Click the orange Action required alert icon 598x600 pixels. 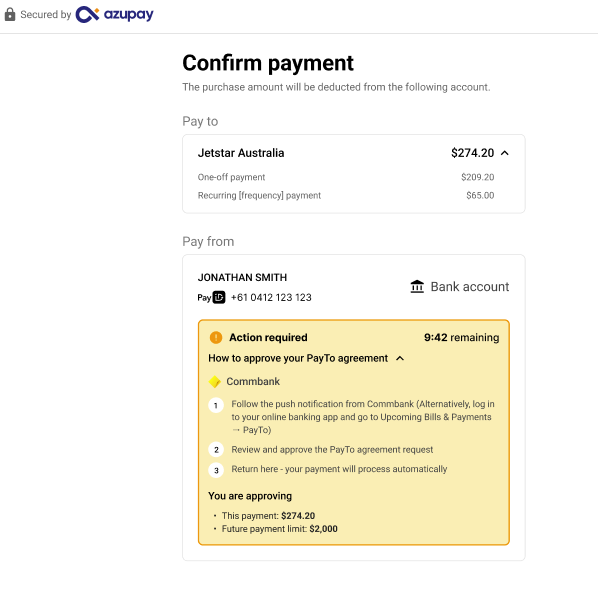pos(216,338)
